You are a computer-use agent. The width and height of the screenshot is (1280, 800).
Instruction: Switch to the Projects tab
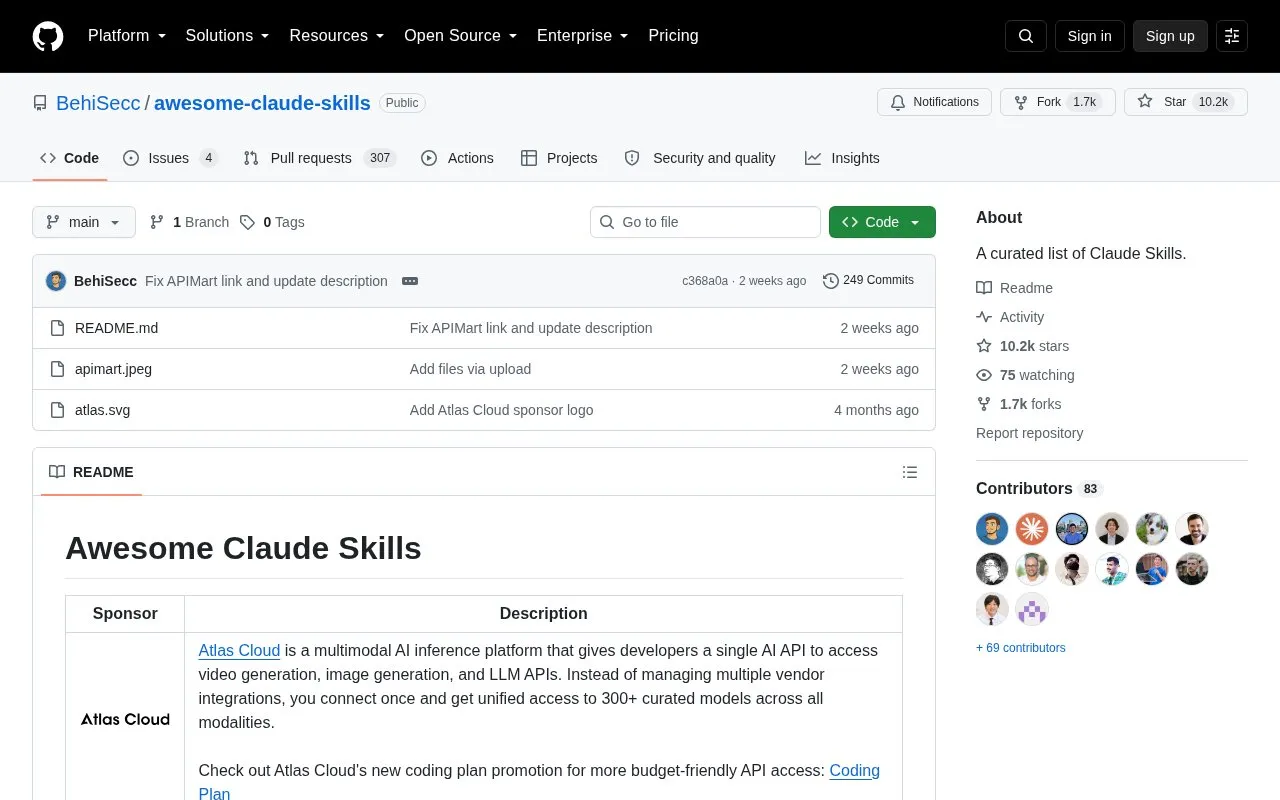click(559, 158)
